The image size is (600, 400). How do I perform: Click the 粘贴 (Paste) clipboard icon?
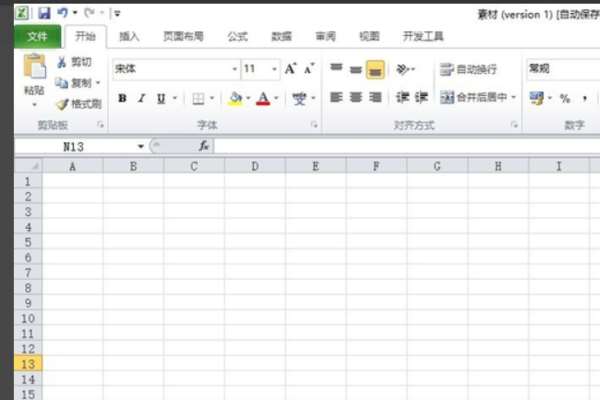(x=34, y=67)
